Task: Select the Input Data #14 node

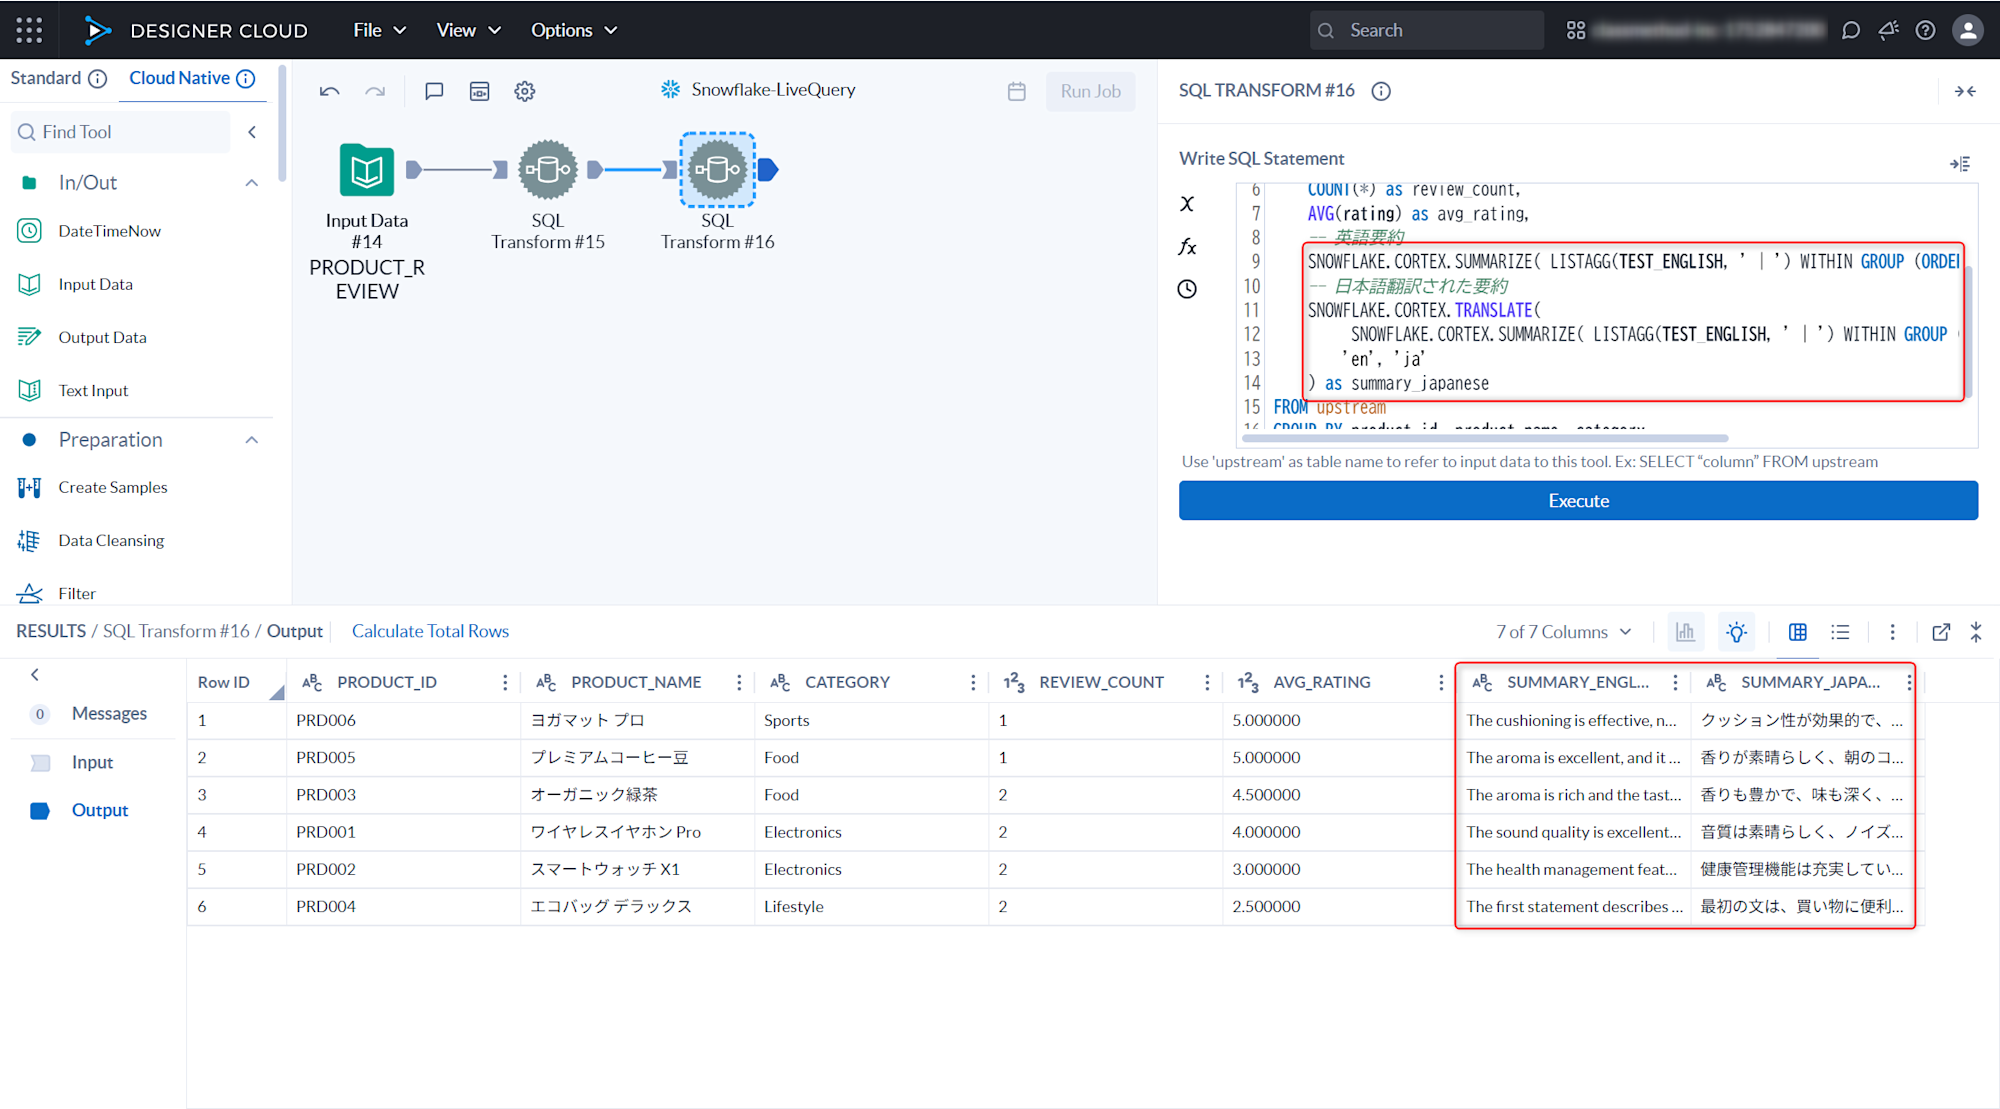Action: 367,169
